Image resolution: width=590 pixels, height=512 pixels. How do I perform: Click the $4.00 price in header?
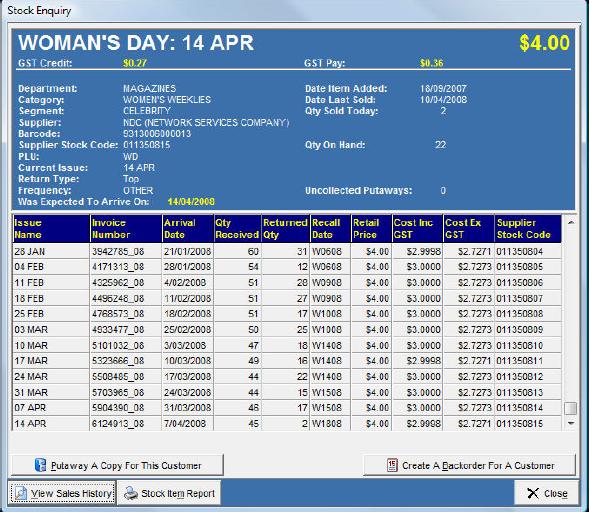(x=544, y=43)
